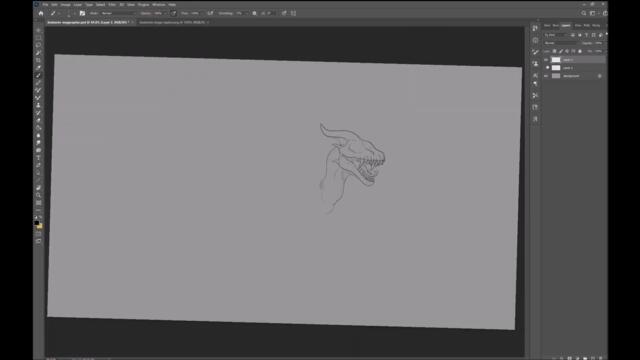Select the Move tool

[x=38, y=30]
